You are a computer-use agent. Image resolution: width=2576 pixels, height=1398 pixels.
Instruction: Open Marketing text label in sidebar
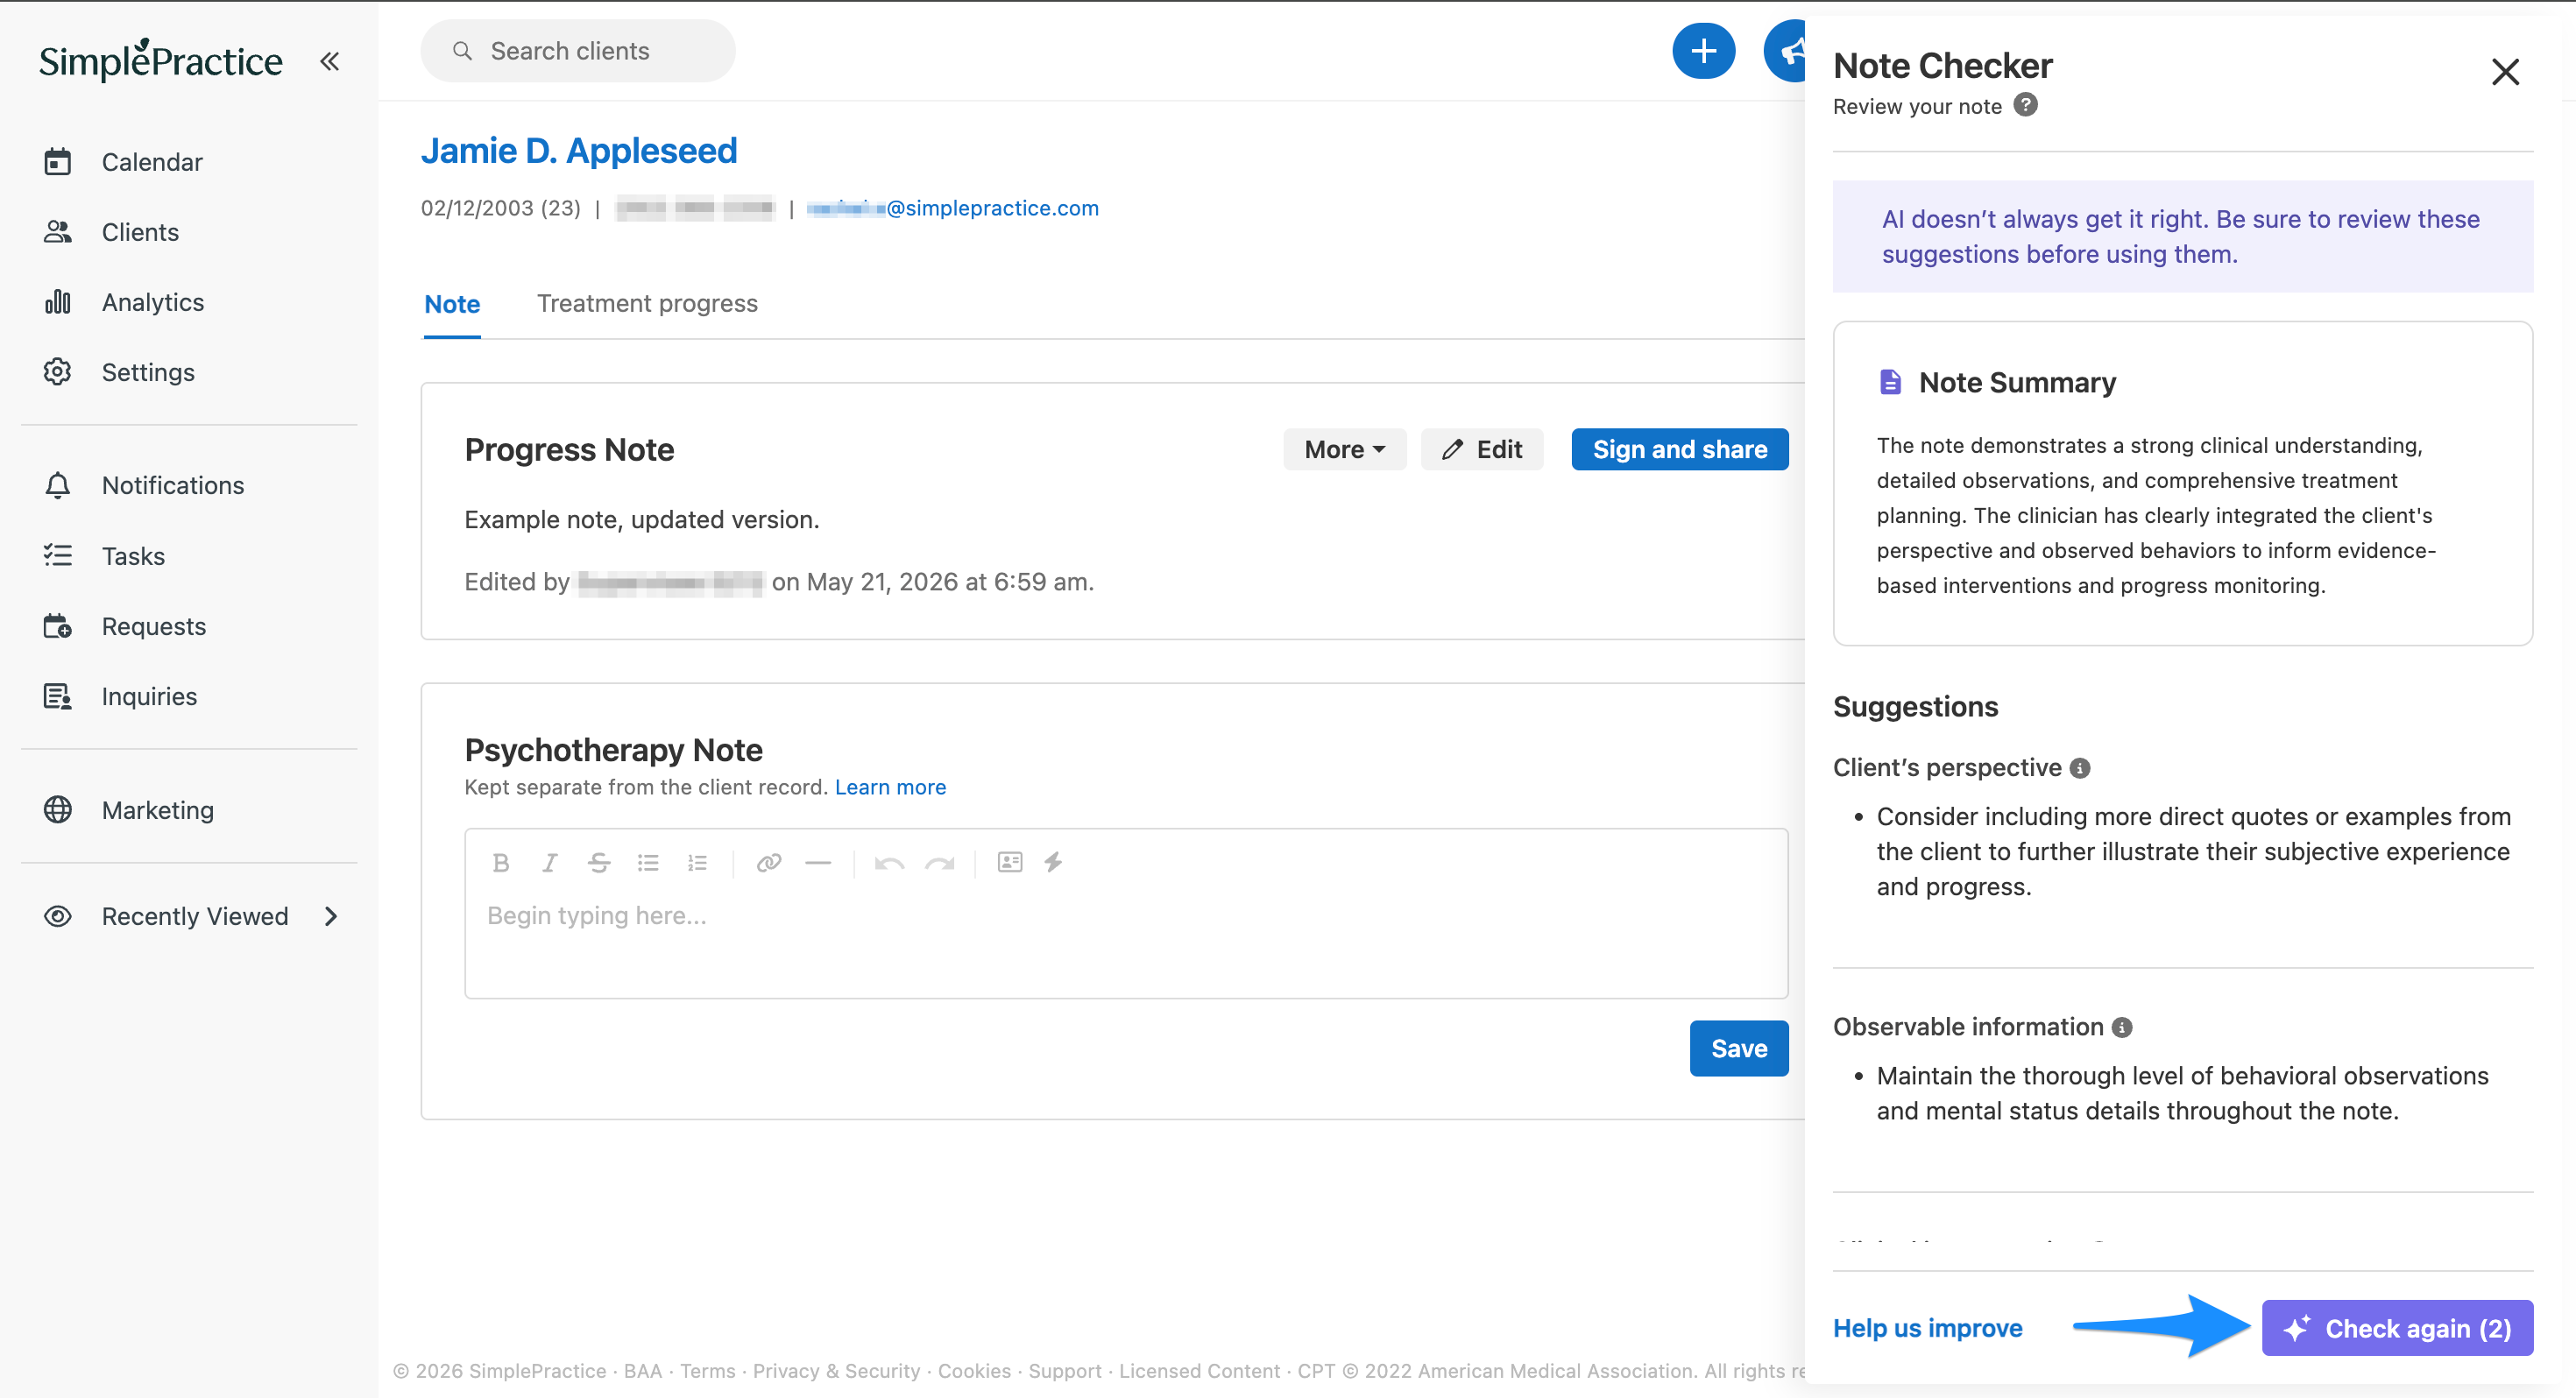coord(158,810)
